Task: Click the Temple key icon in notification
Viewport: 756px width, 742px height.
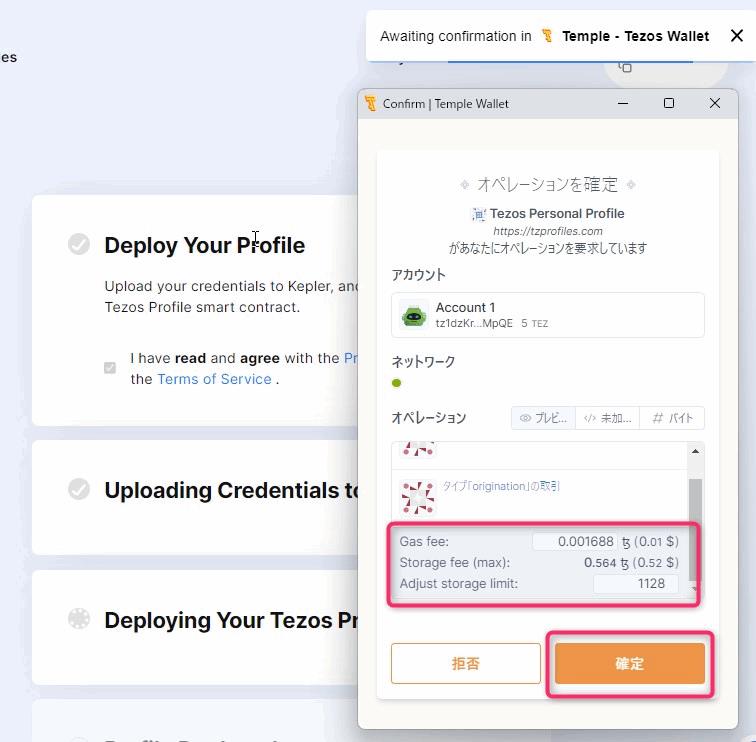Action: pyautogui.click(x=547, y=36)
